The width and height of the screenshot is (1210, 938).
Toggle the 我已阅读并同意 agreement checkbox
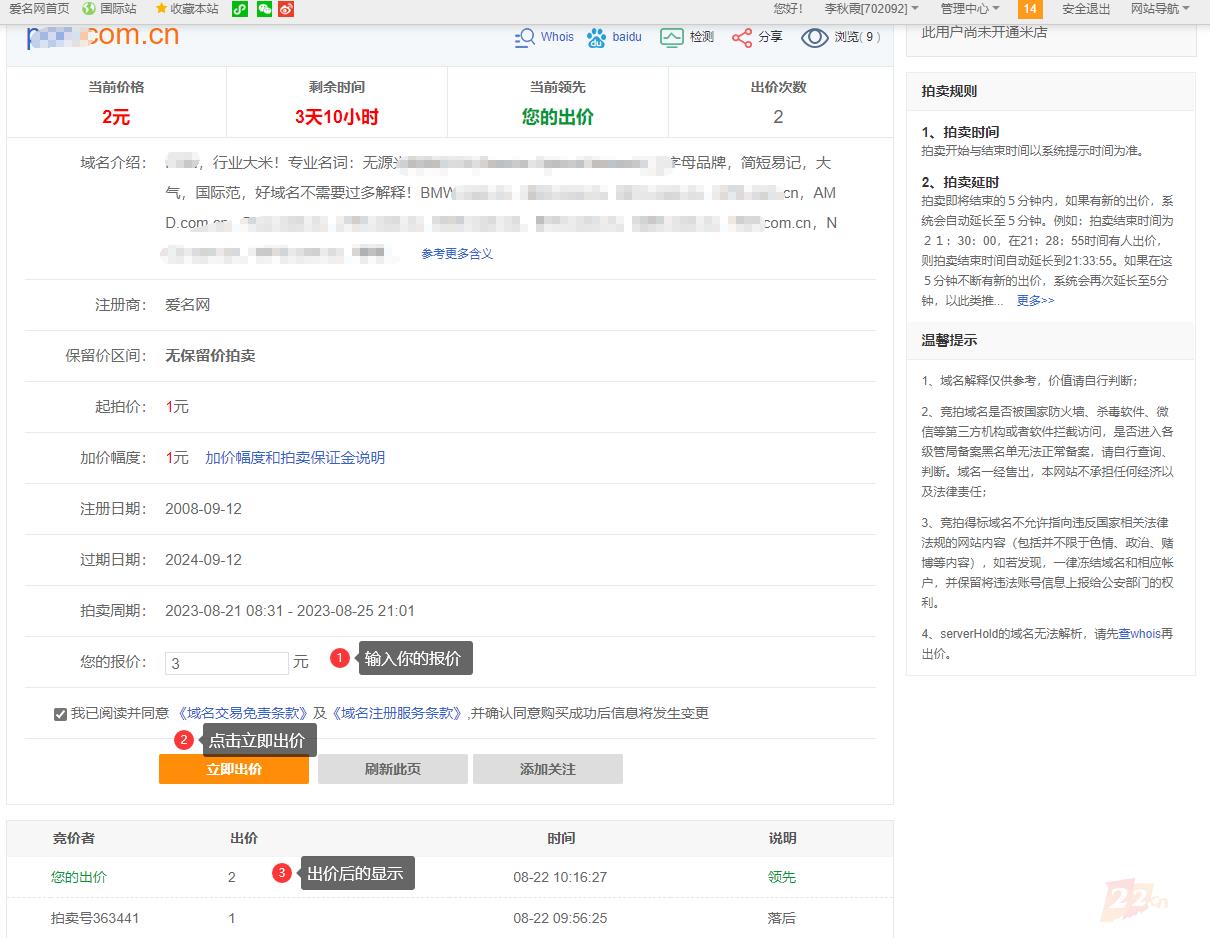pos(61,714)
